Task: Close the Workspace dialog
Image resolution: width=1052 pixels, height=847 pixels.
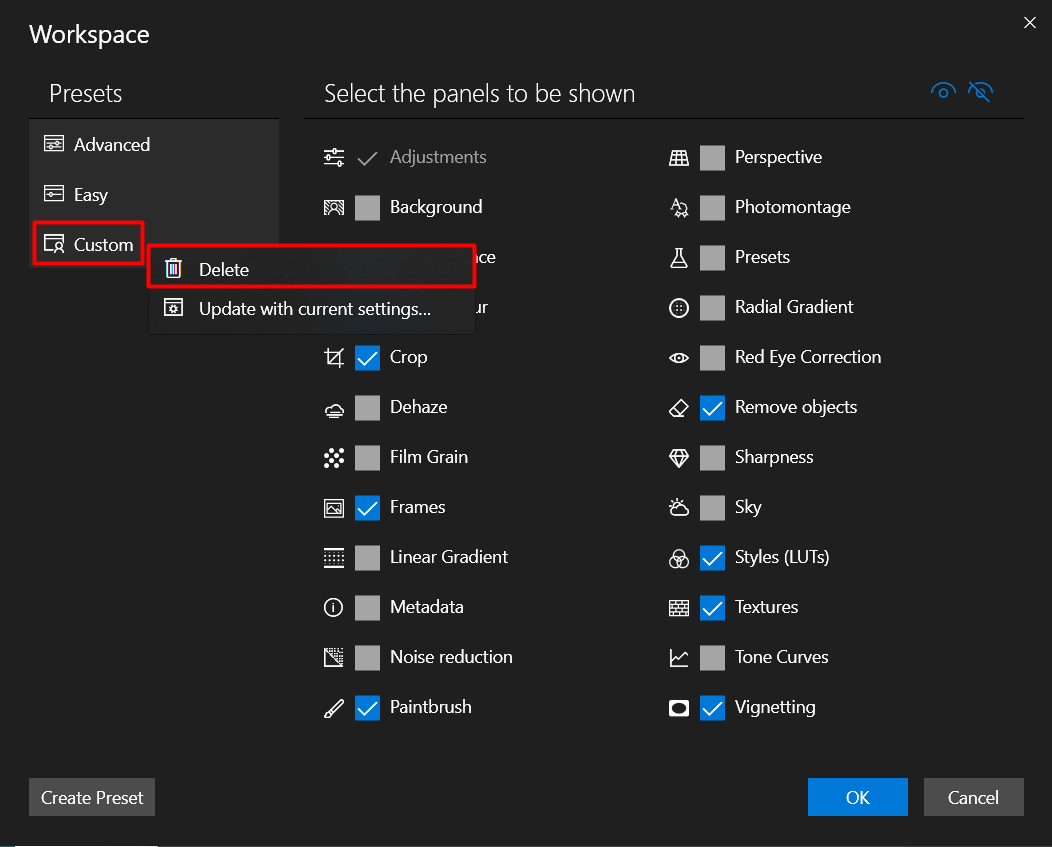Action: click(1030, 23)
